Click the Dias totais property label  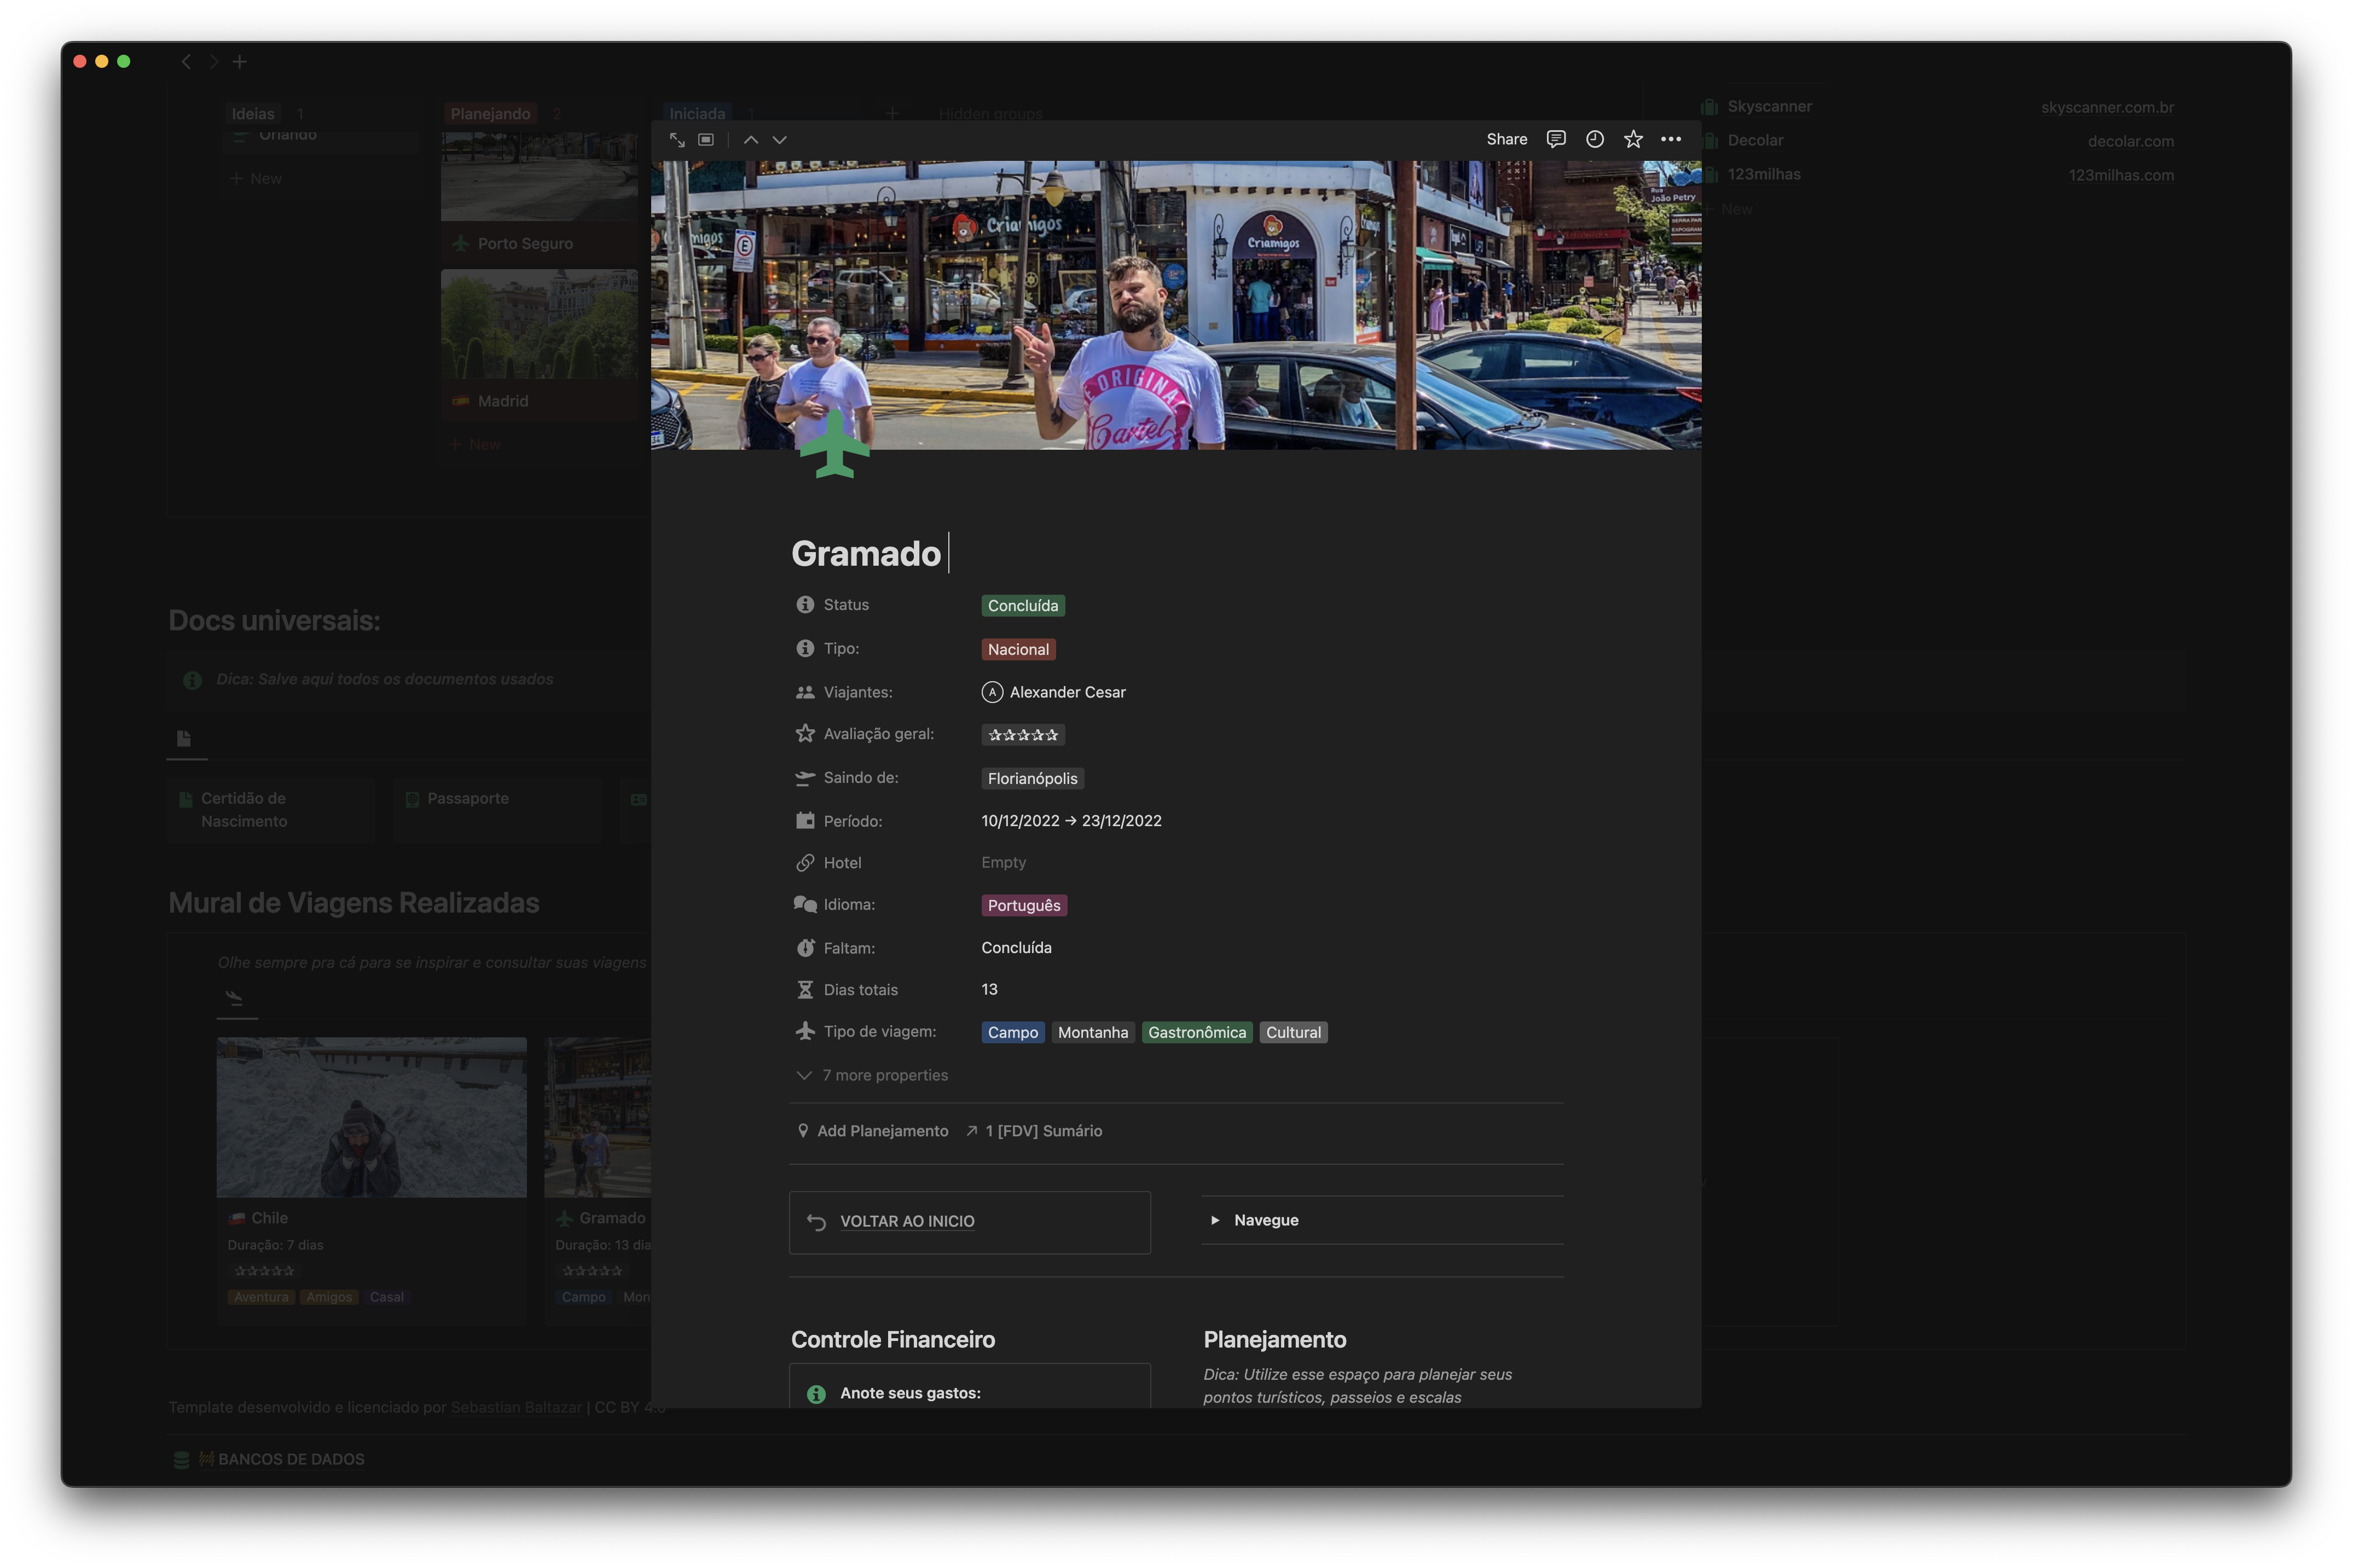(860, 990)
